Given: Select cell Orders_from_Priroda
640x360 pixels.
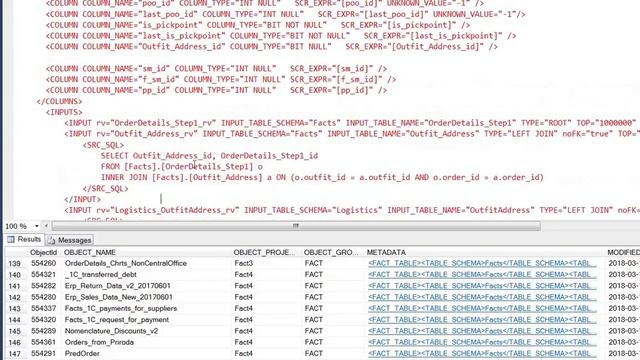Looking at the screenshot, I should click(x=99, y=342).
